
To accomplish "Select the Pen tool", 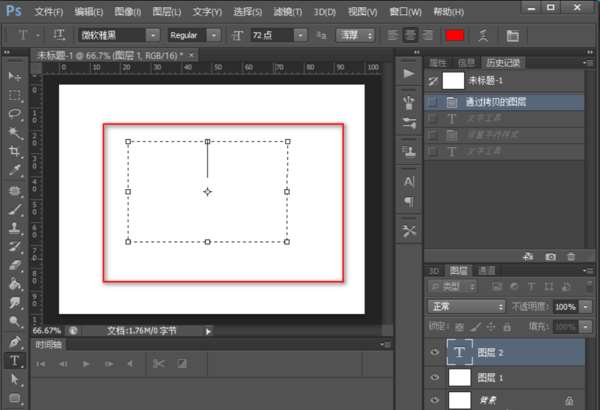I will [15, 341].
